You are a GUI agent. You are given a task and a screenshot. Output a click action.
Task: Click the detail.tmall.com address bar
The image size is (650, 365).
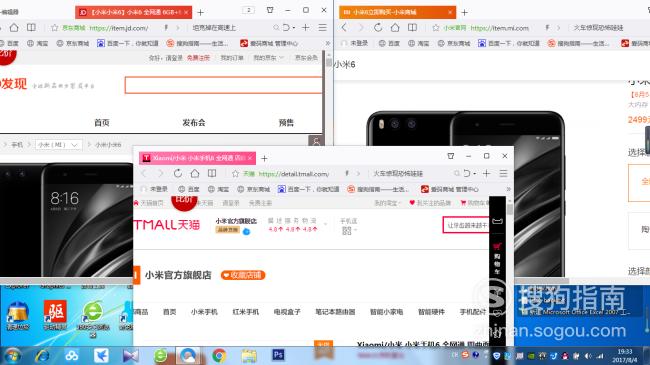293,174
